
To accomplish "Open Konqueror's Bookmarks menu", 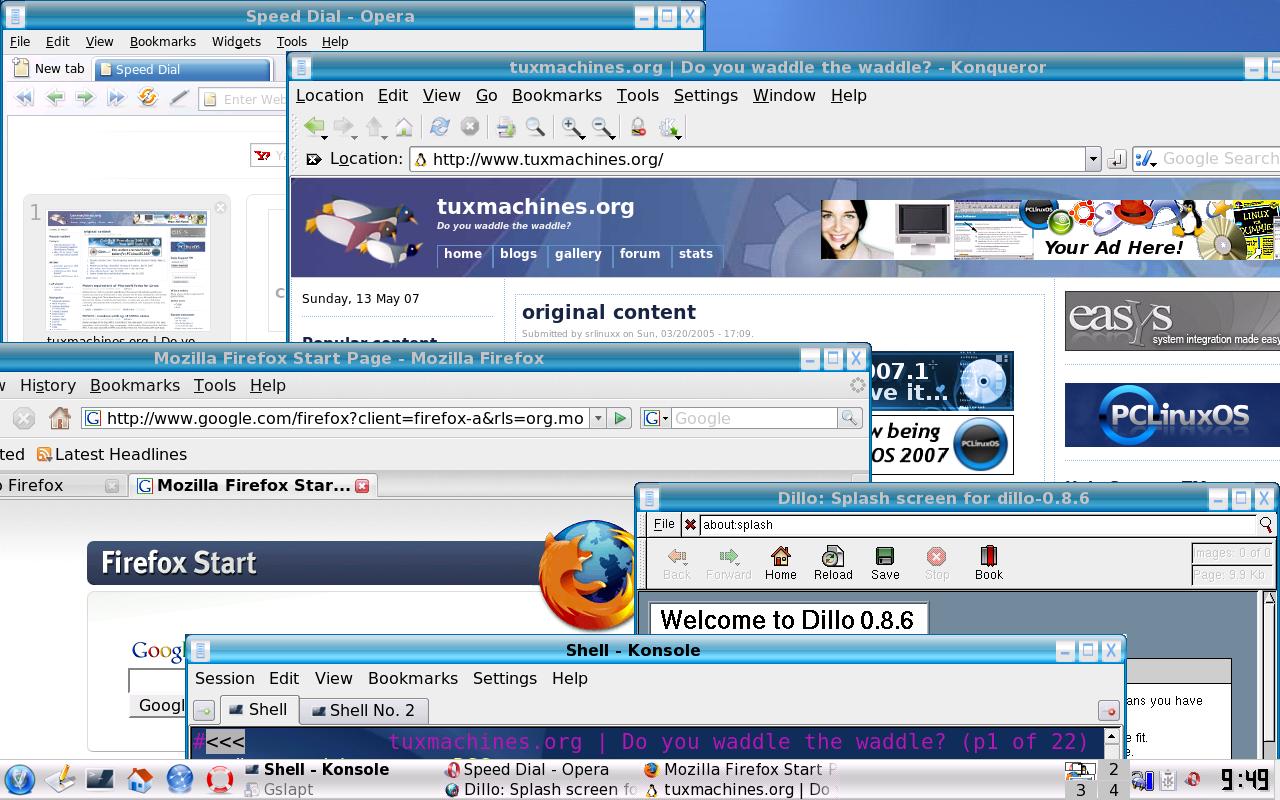I will tap(556, 95).
